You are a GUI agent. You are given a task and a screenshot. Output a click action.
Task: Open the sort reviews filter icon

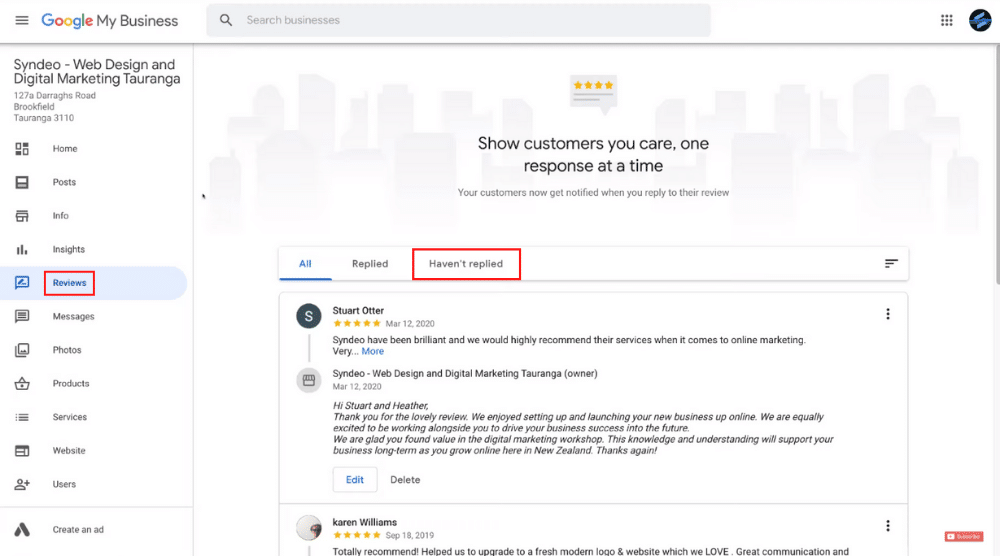[x=891, y=263]
